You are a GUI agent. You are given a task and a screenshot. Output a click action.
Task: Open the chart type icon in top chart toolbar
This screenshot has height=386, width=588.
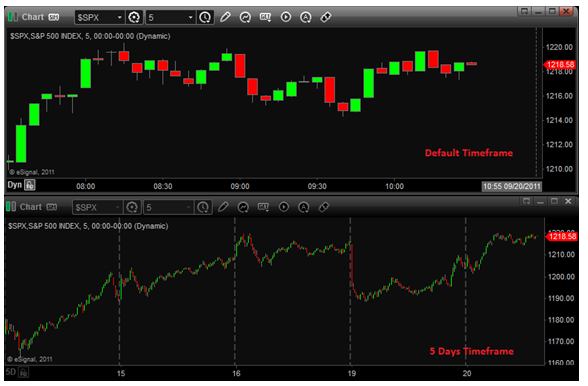pyautogui.click(x=266, y=17)
